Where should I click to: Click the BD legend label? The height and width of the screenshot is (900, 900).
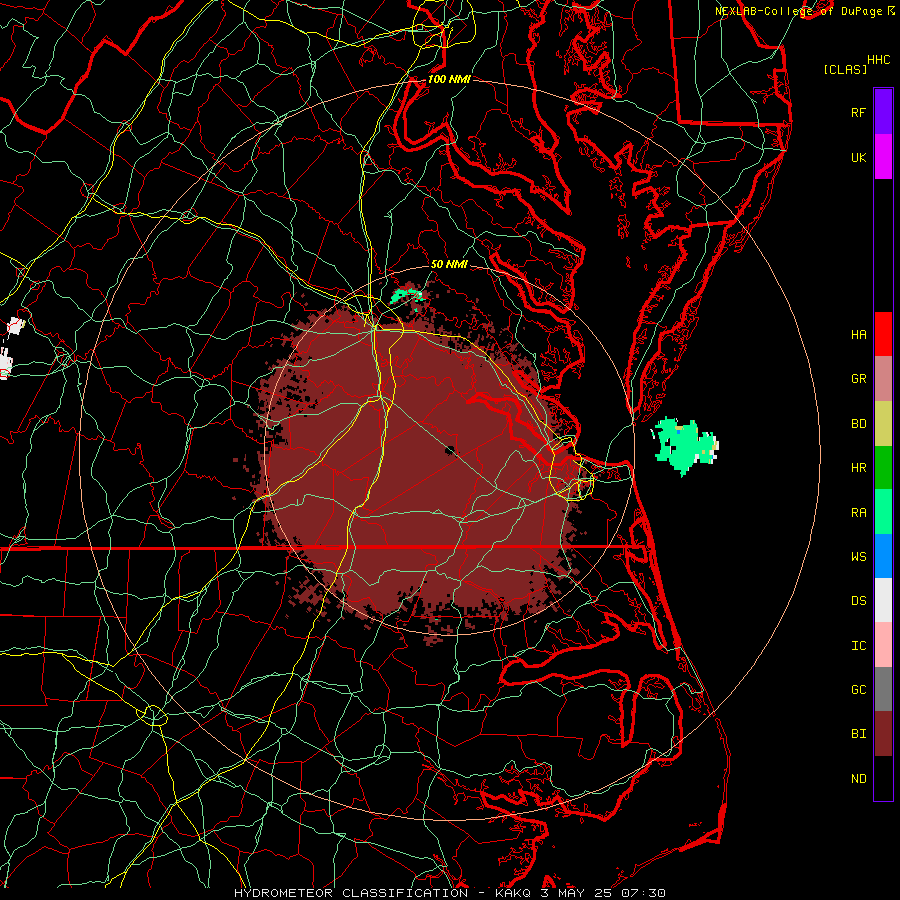point(858,424)
